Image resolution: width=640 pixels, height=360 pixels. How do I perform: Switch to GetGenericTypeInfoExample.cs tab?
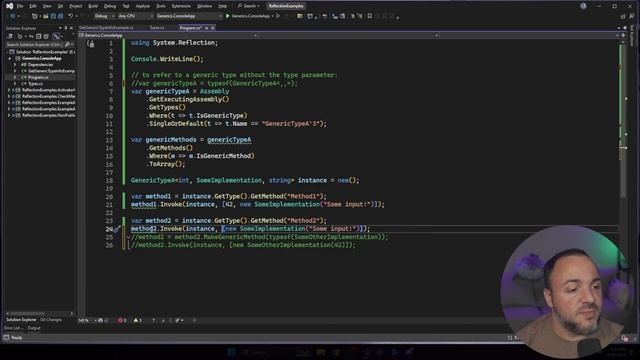click(x=107, y=28)
